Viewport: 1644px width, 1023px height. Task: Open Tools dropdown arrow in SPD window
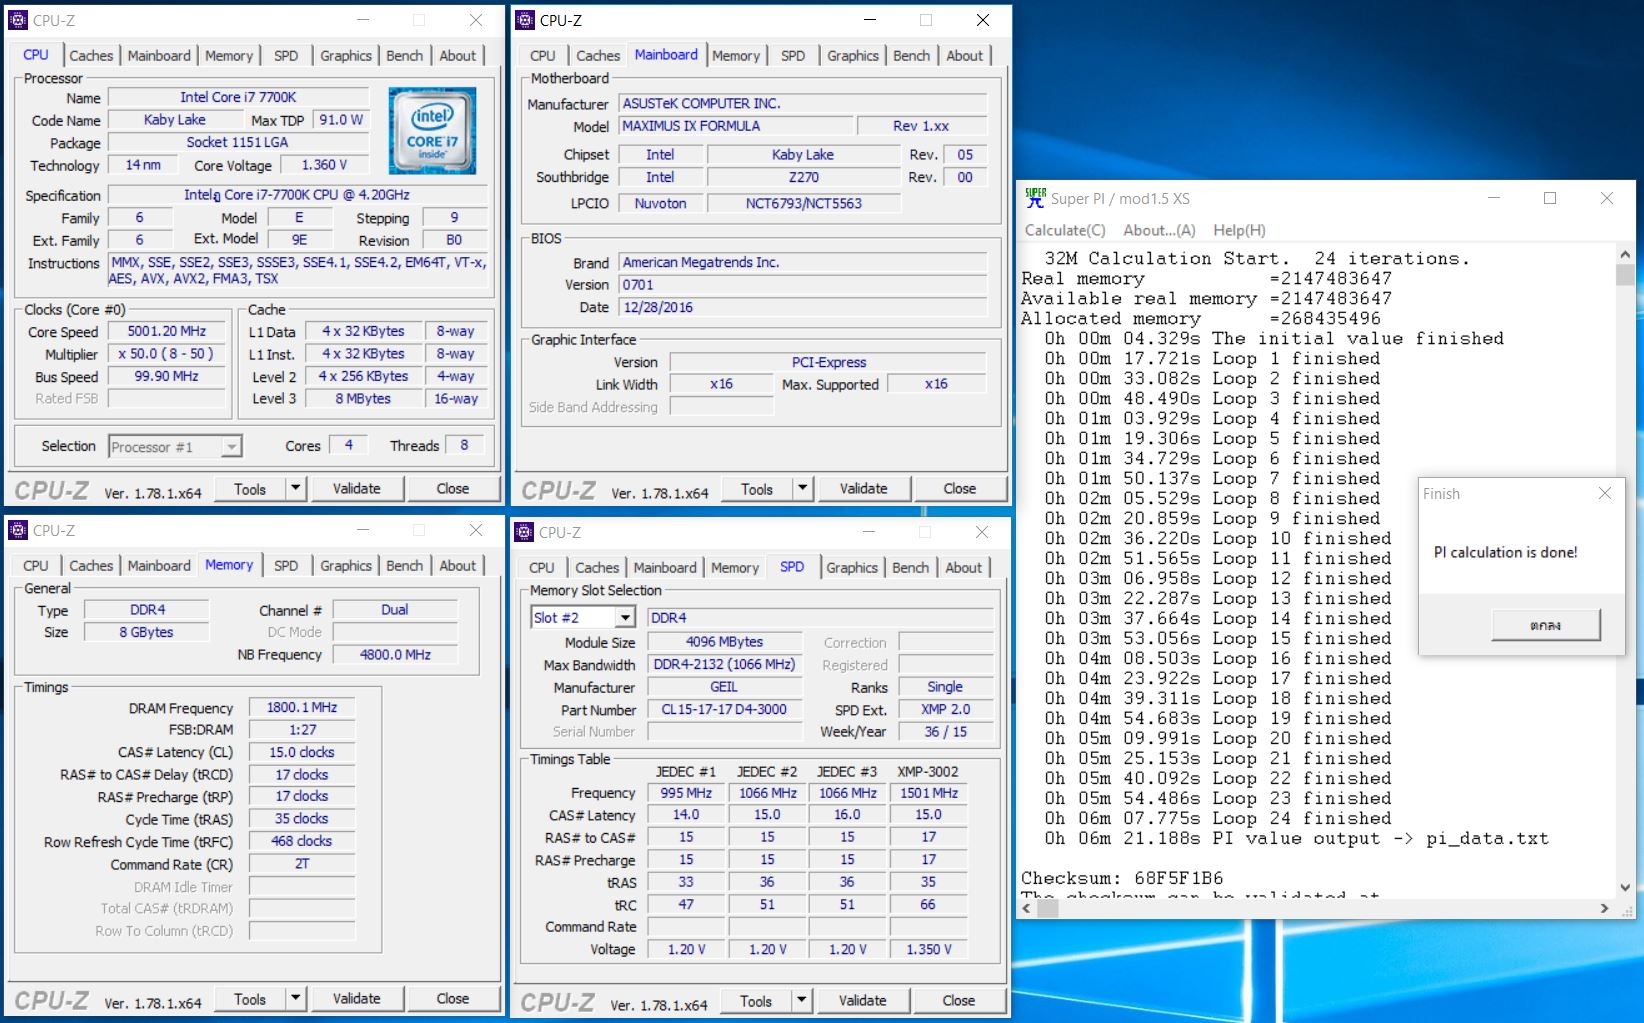coord(801,1000)
